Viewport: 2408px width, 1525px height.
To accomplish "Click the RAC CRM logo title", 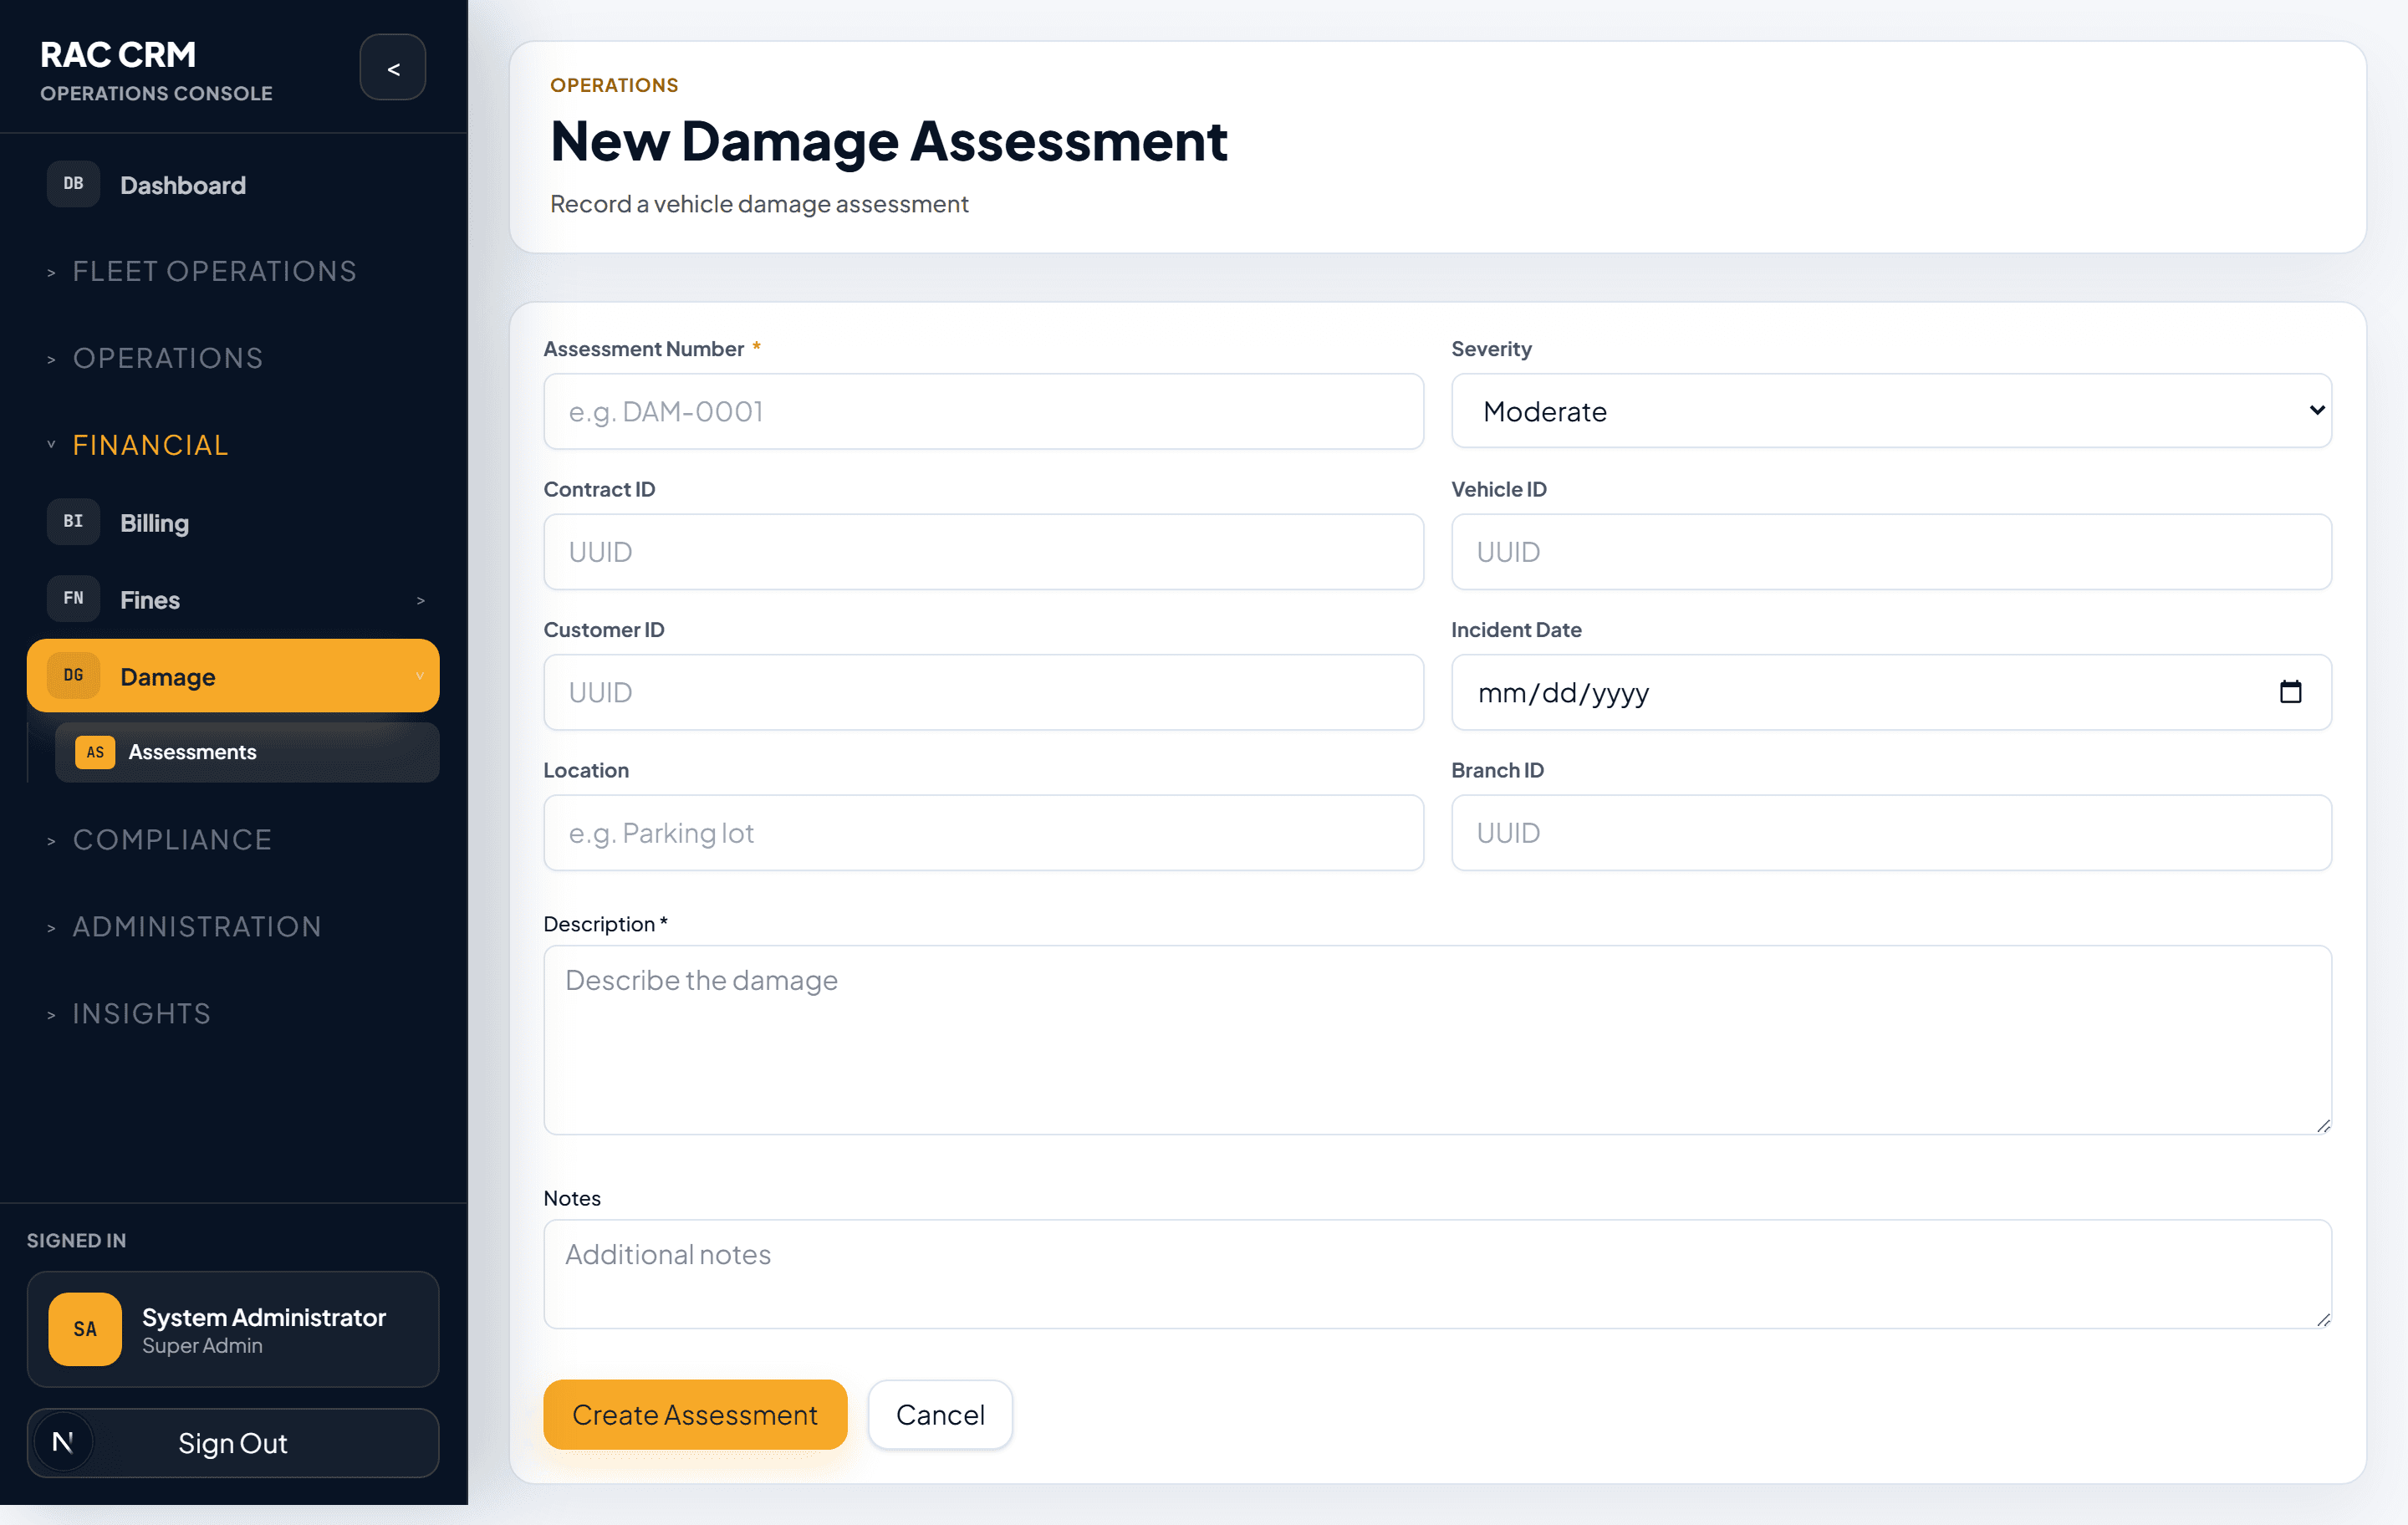I will 118,54.
